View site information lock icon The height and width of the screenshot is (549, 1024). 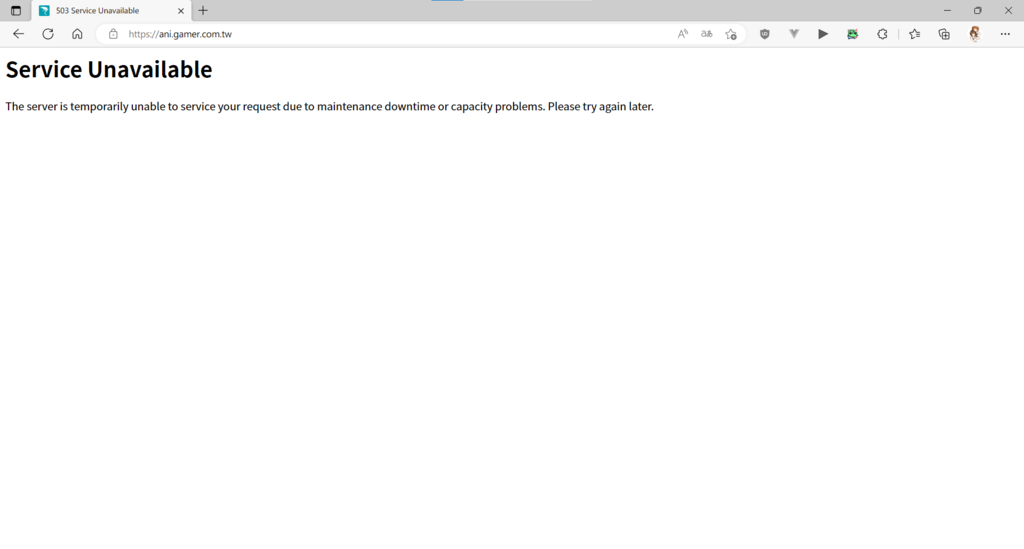pos(113,34)
